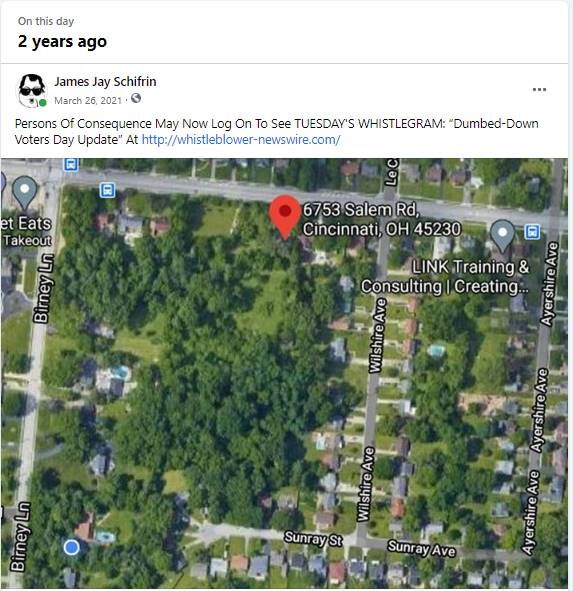
Task: Click the '2 years ago' memory heading
Action: coord(62,42)
